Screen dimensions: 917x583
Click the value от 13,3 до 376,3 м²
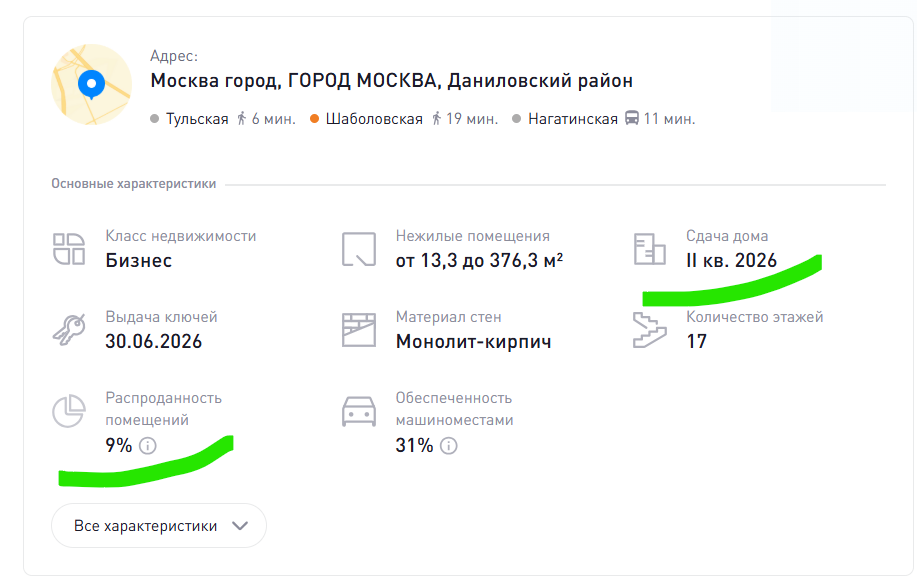click(x=479, y=260)
